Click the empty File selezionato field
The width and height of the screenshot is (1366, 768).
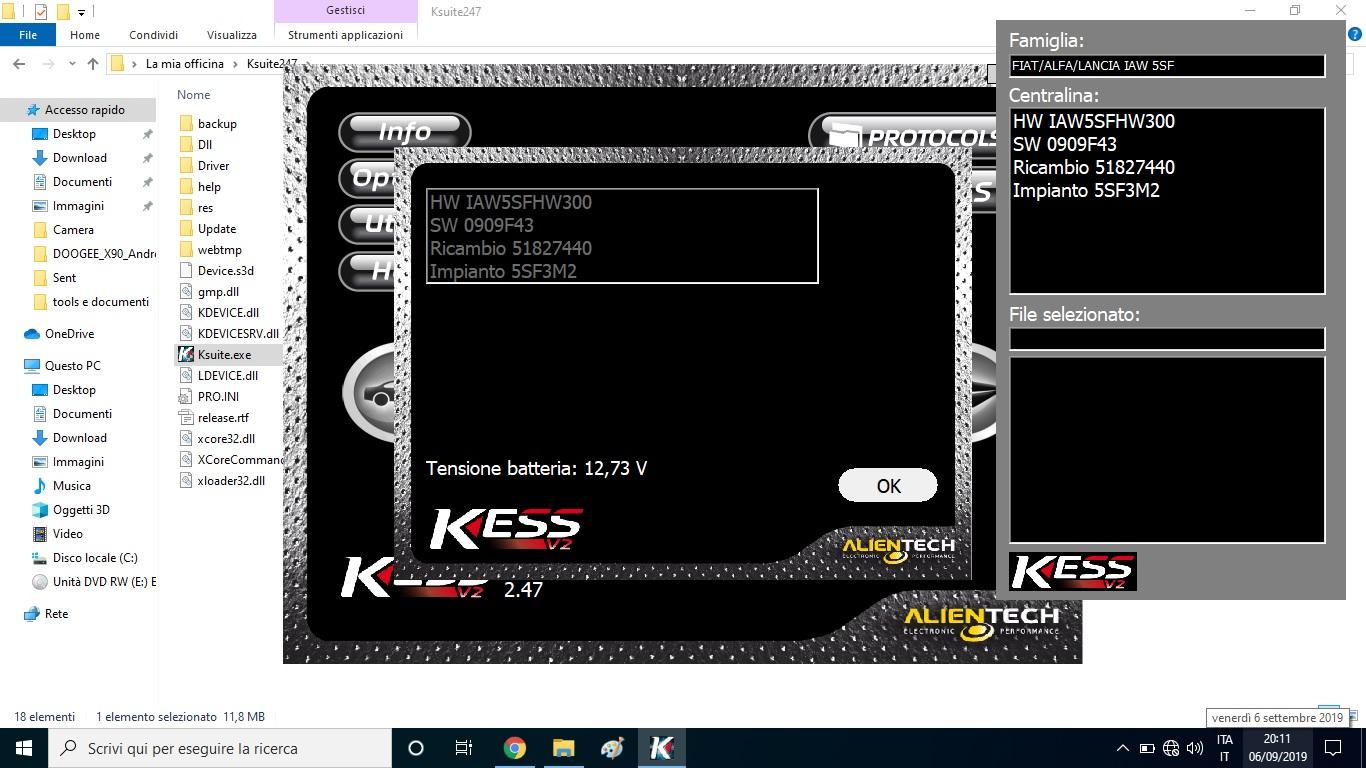point(1167,339)
